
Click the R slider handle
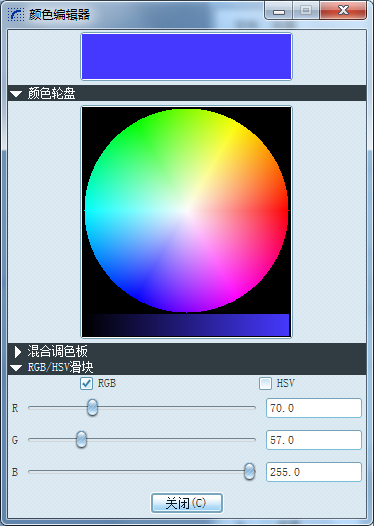92,408
